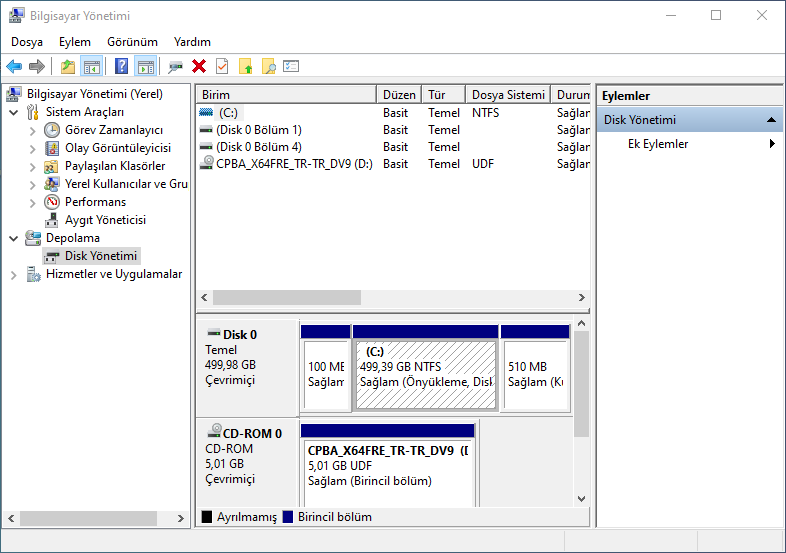Select the CPBA_X64FRE_TR-TR_DV9 (D:) row

pos(394,164)
